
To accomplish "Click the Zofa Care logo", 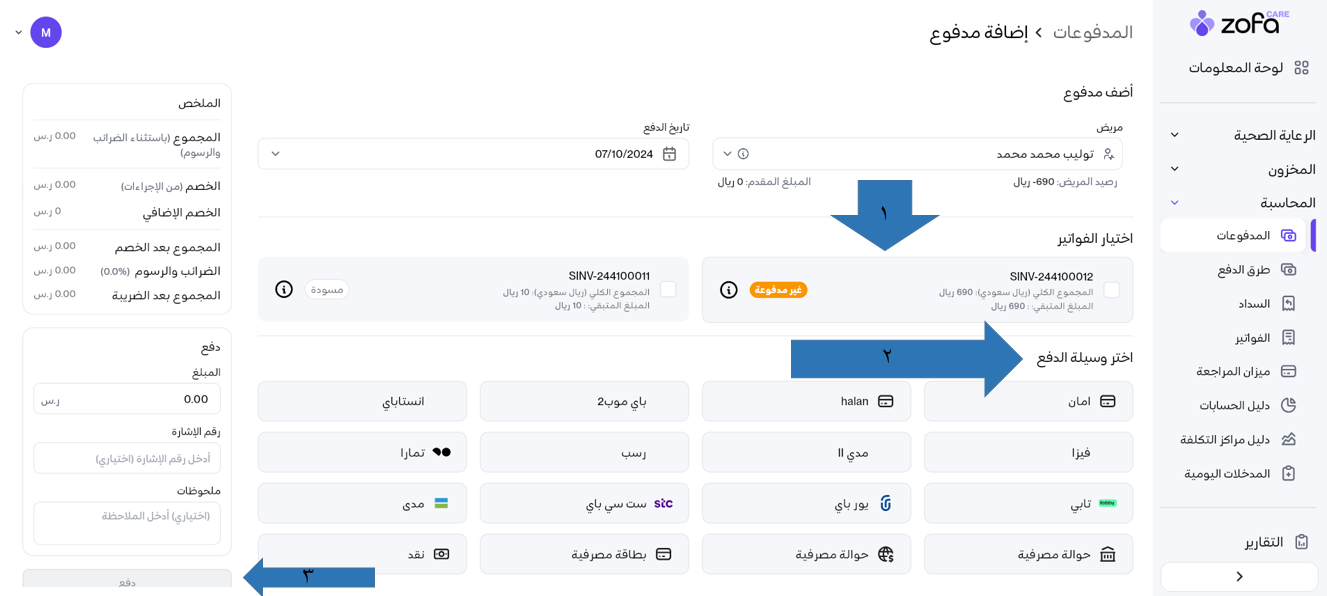I will (1239, 23).
